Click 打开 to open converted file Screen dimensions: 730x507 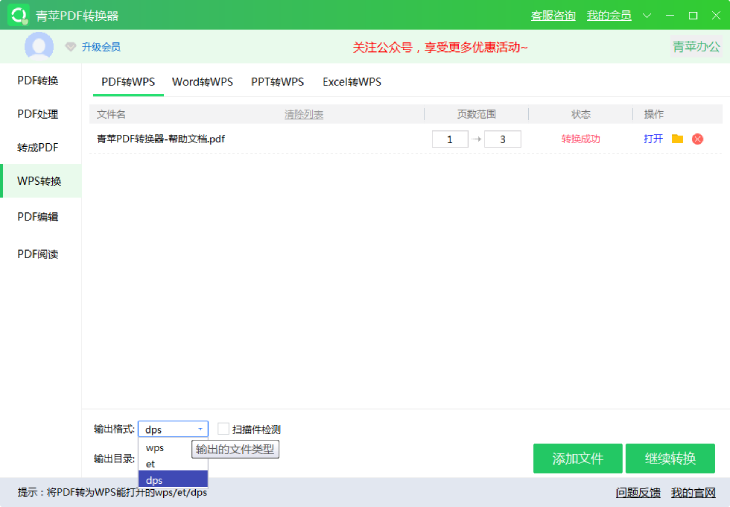point(653,139)
